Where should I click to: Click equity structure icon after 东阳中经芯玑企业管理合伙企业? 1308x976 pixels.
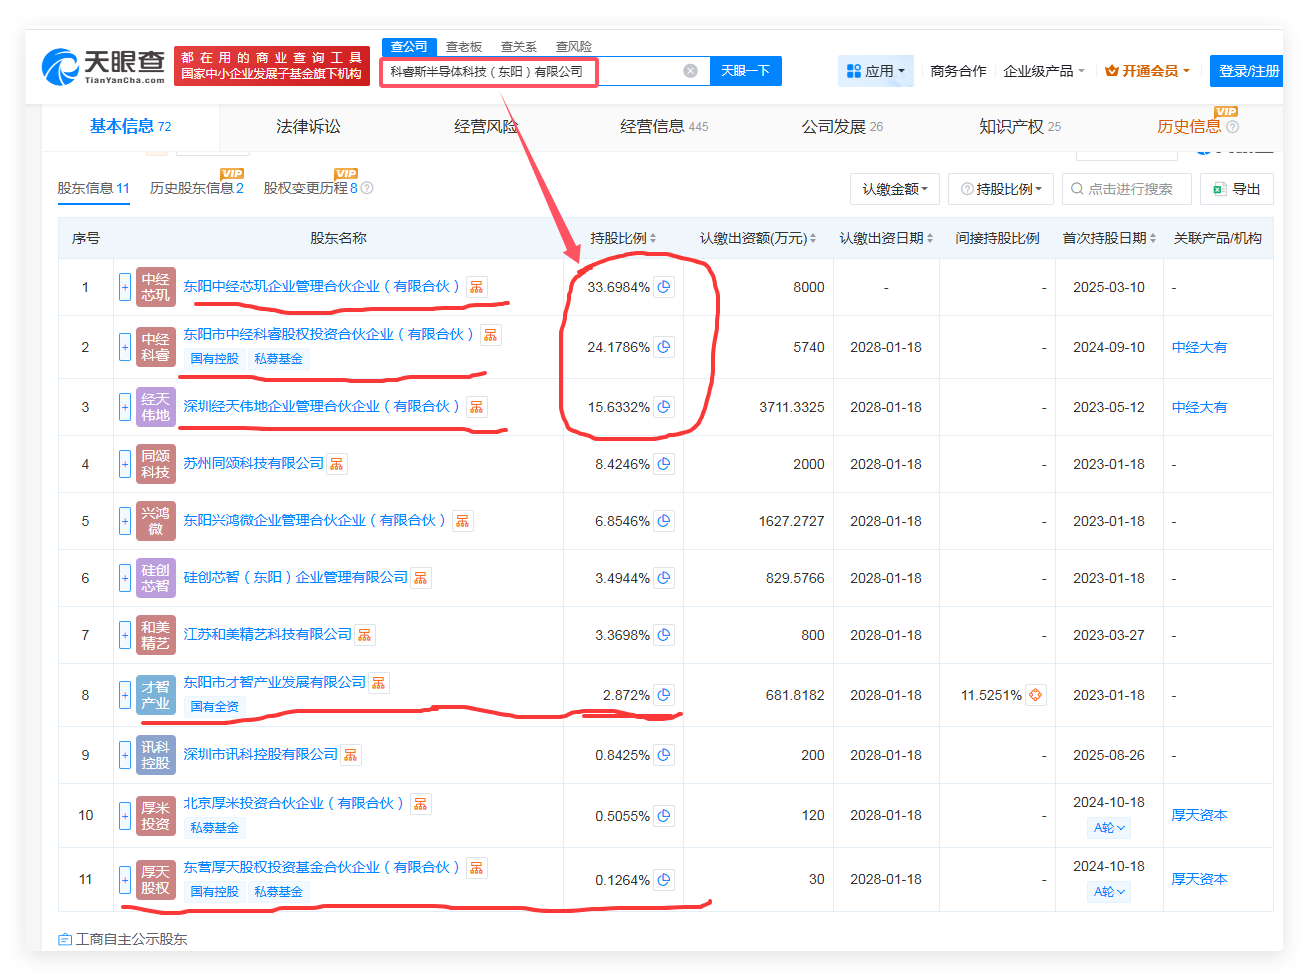pyautogui.click(x=477, y=287)
